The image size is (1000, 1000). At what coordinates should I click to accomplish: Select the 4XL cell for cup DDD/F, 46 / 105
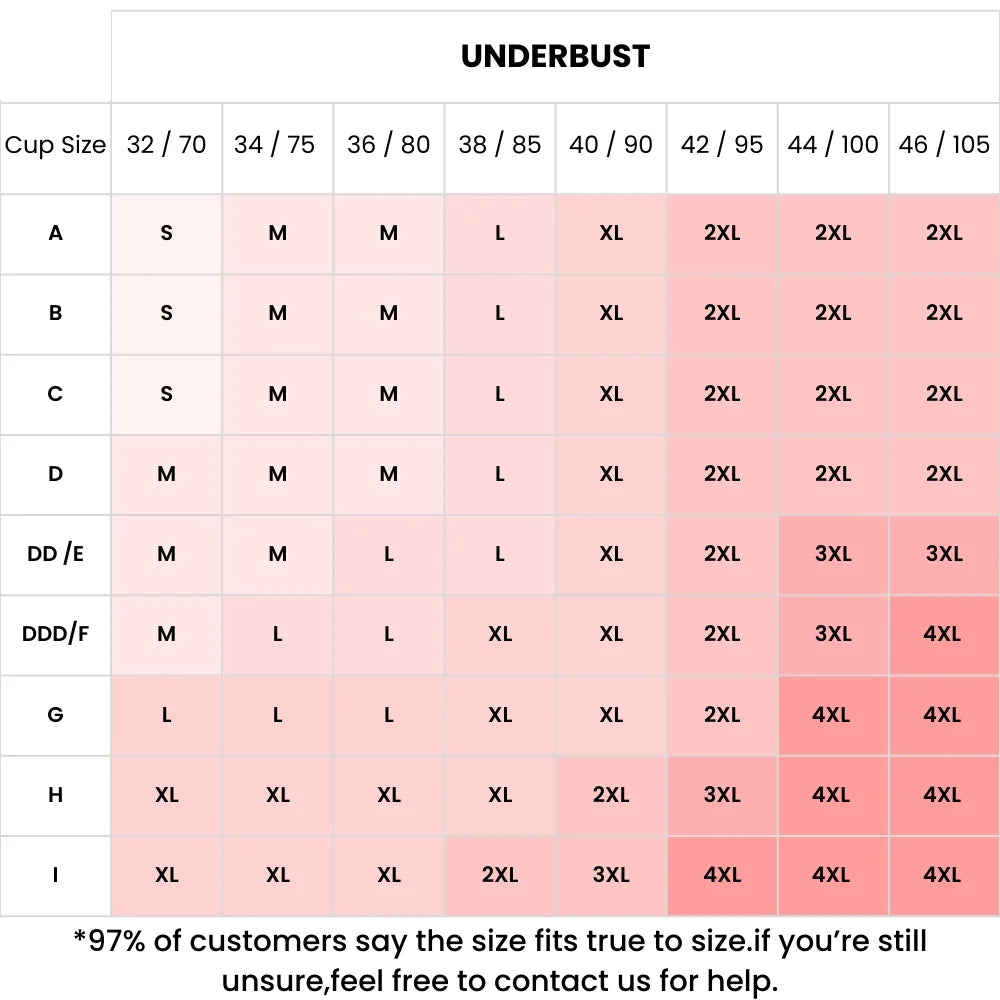point(943,634)
